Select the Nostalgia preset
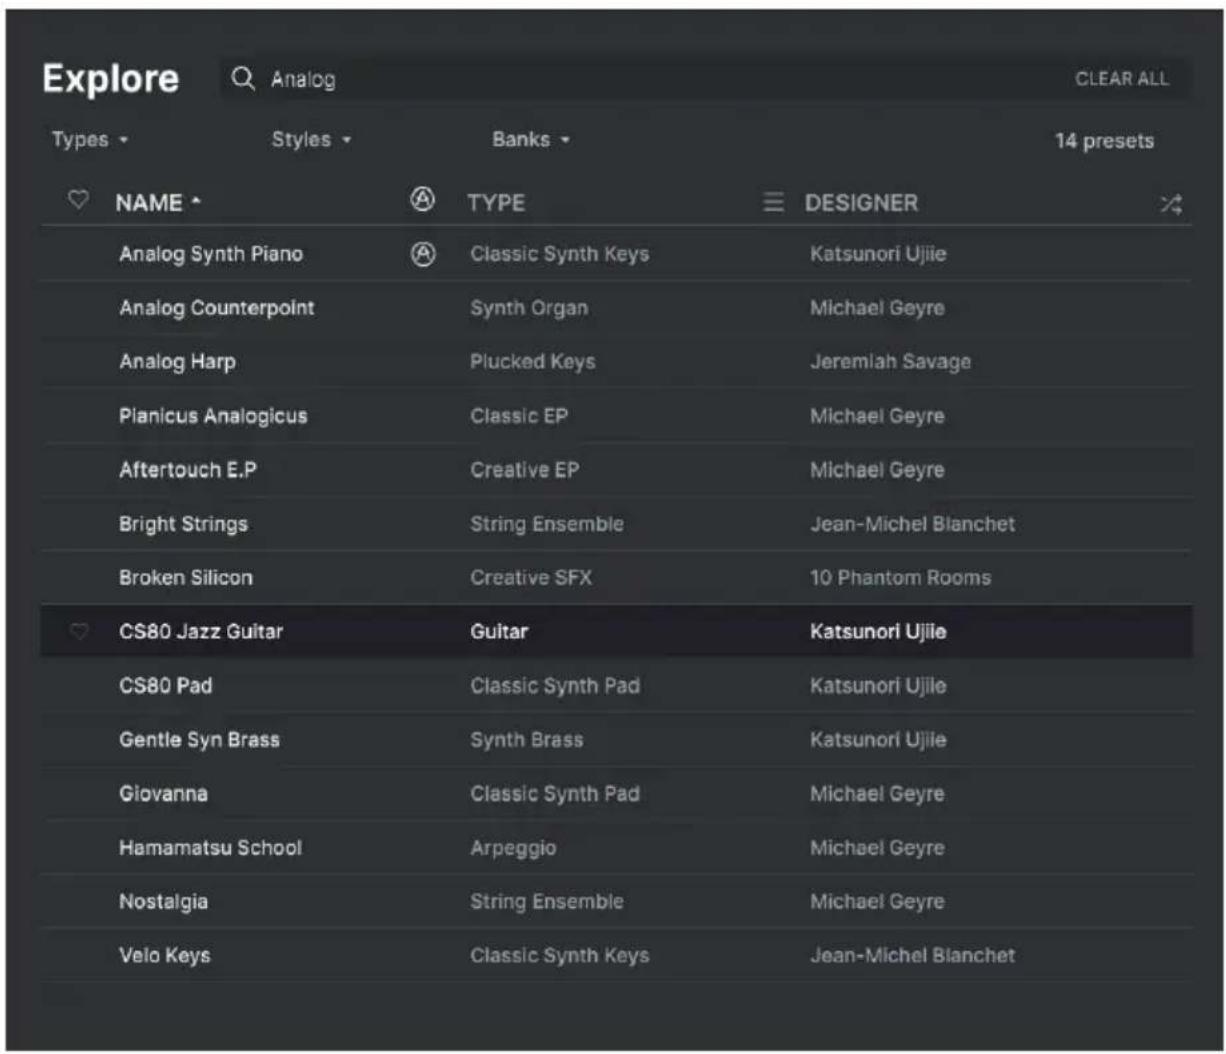 pos(616,902)
